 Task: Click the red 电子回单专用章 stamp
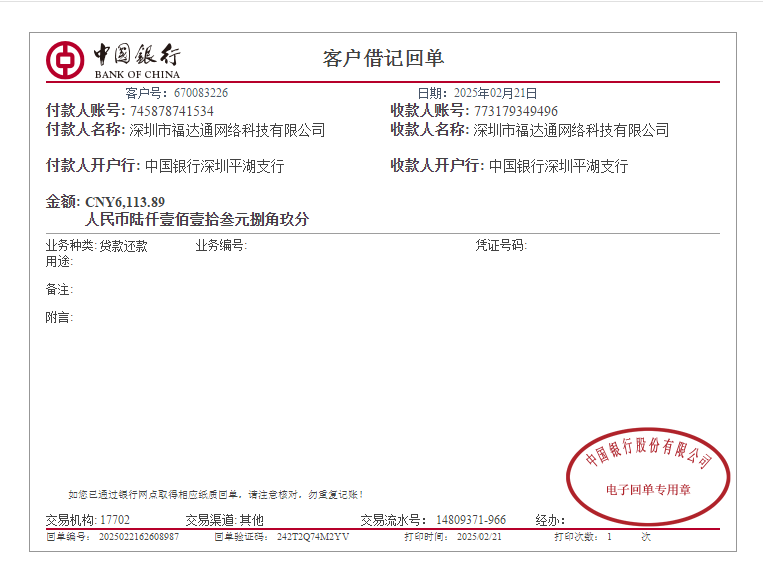pos(648,476)
